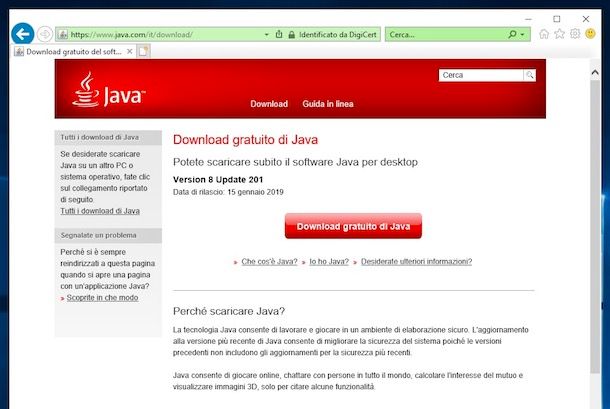This screenshot has height=409, width=610.
Task: Click the scrollbar up arrow
Action: [x=595, y=72]
